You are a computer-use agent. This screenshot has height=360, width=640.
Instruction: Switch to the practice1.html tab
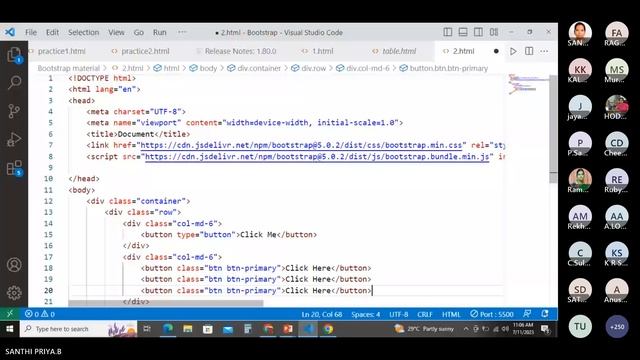[x=61, y=51]
